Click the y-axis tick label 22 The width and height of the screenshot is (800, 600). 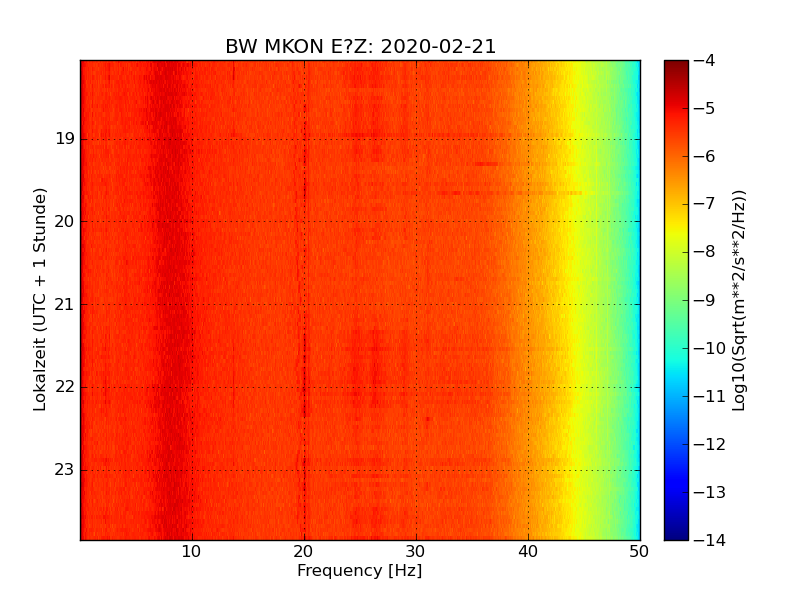65,387
